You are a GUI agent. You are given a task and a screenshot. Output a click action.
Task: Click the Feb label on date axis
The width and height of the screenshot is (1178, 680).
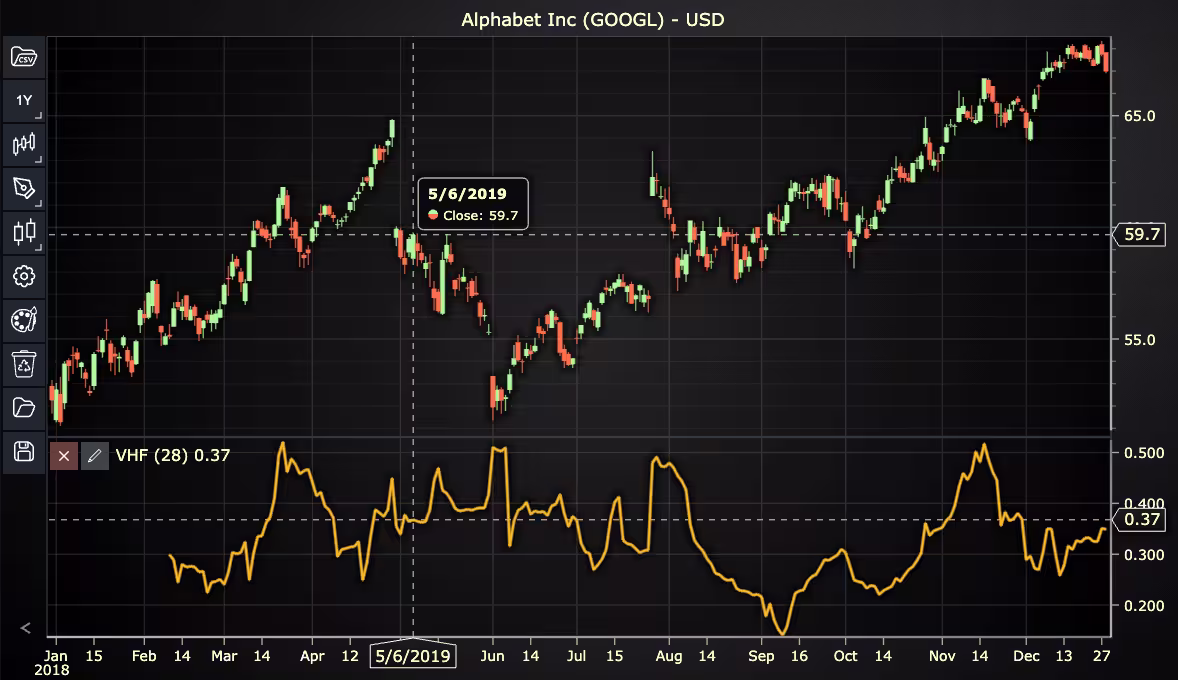143,656
